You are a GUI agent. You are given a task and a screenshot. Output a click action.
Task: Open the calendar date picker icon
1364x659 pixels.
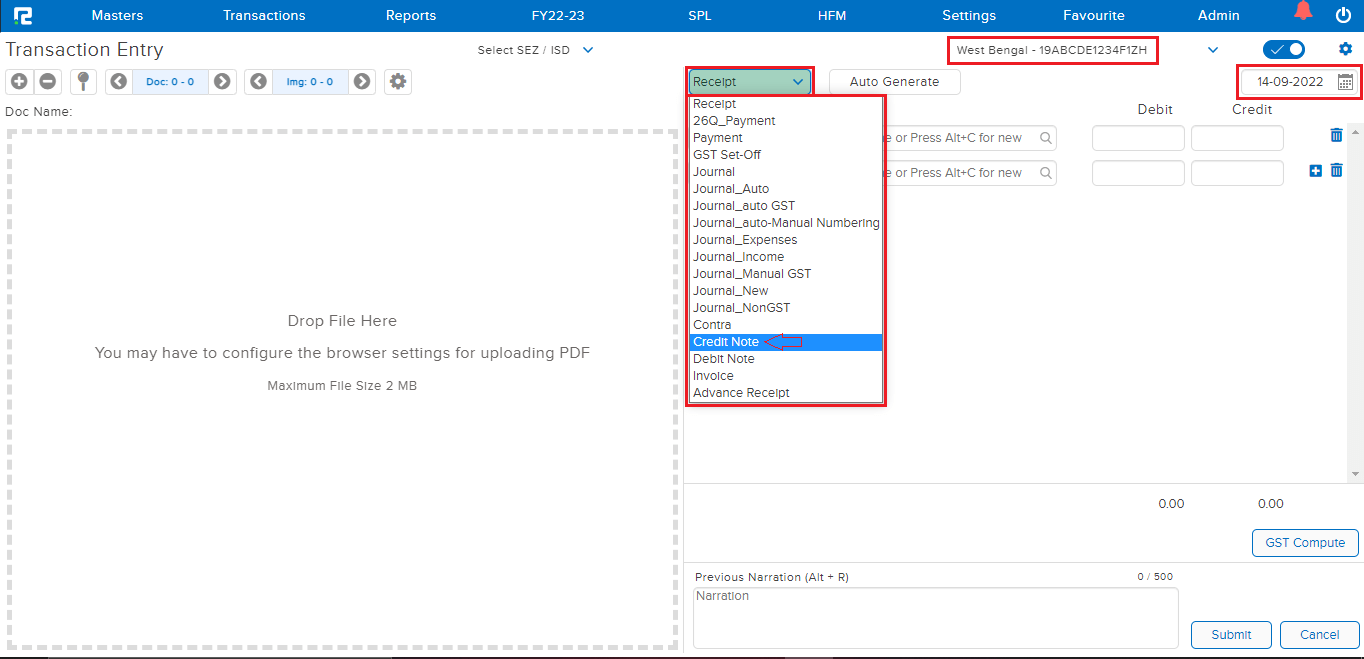[1345, 82]
